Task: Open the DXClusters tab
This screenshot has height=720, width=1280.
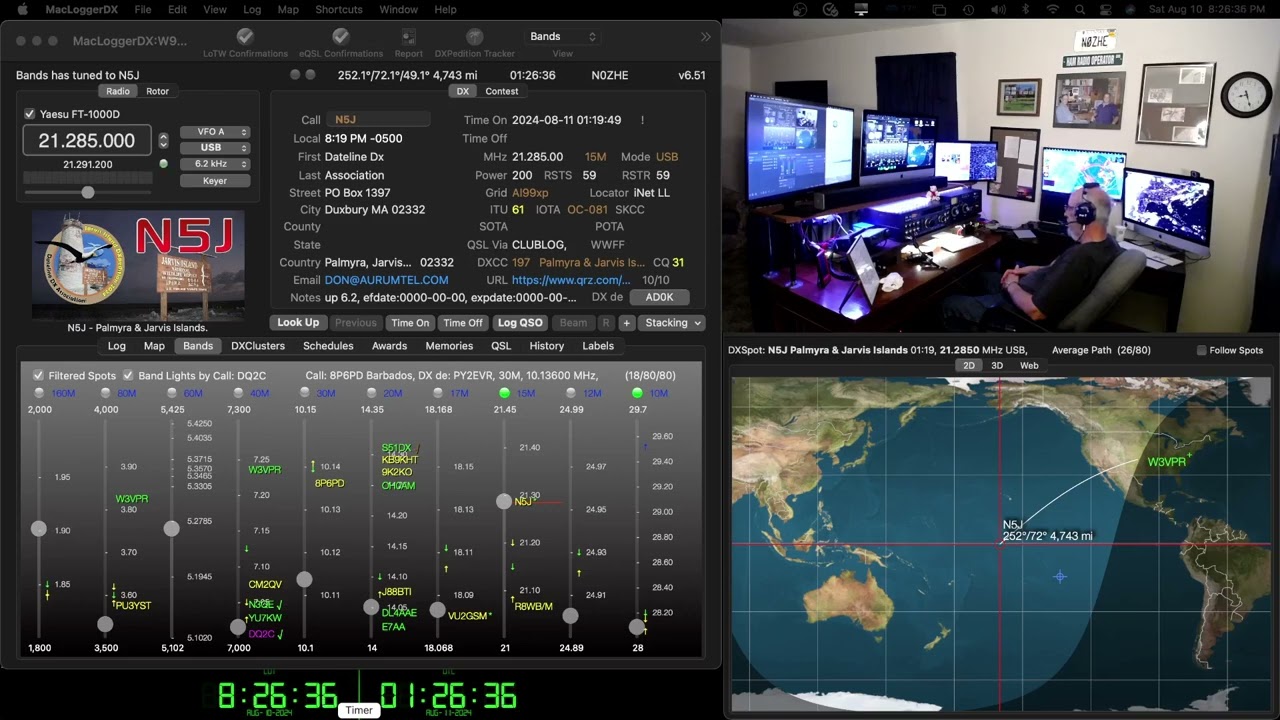Action: (258, 346)
